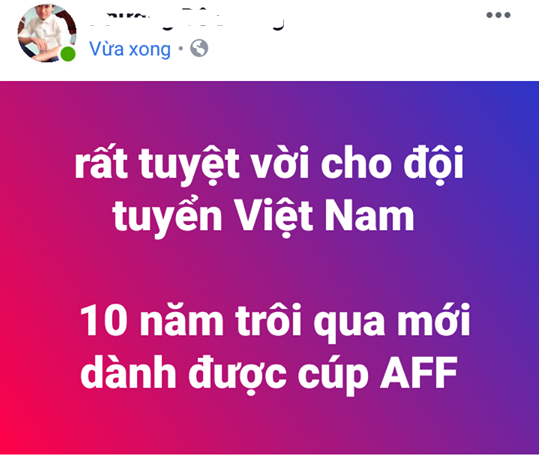Click the word "đội" ending the first line
Image resolution: width=539 pixels, height=455 pixels.
pos(433,165)
